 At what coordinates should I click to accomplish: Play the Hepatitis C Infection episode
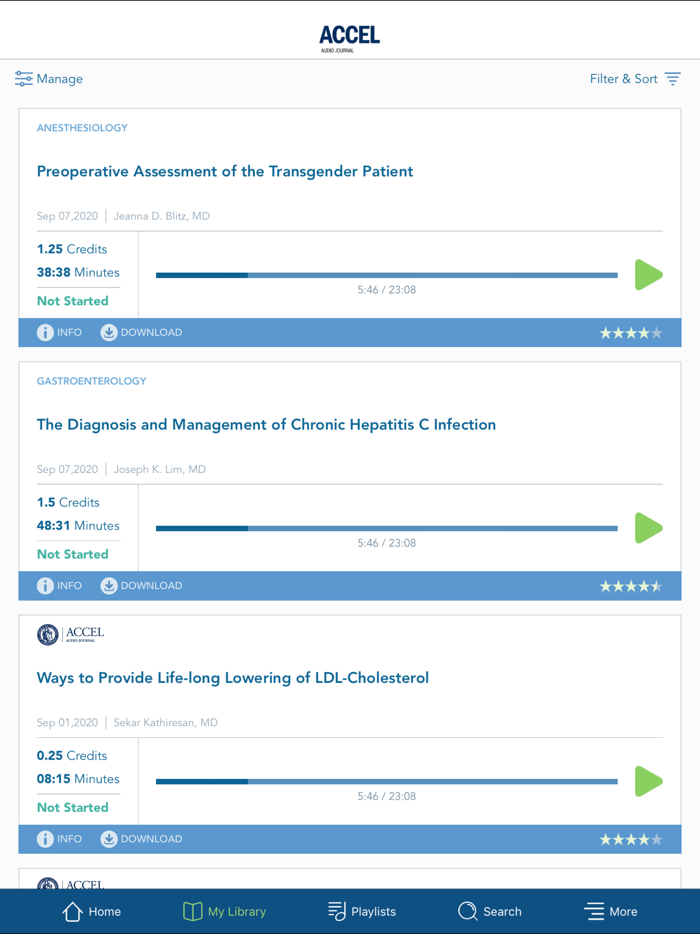tap(648, 528)
